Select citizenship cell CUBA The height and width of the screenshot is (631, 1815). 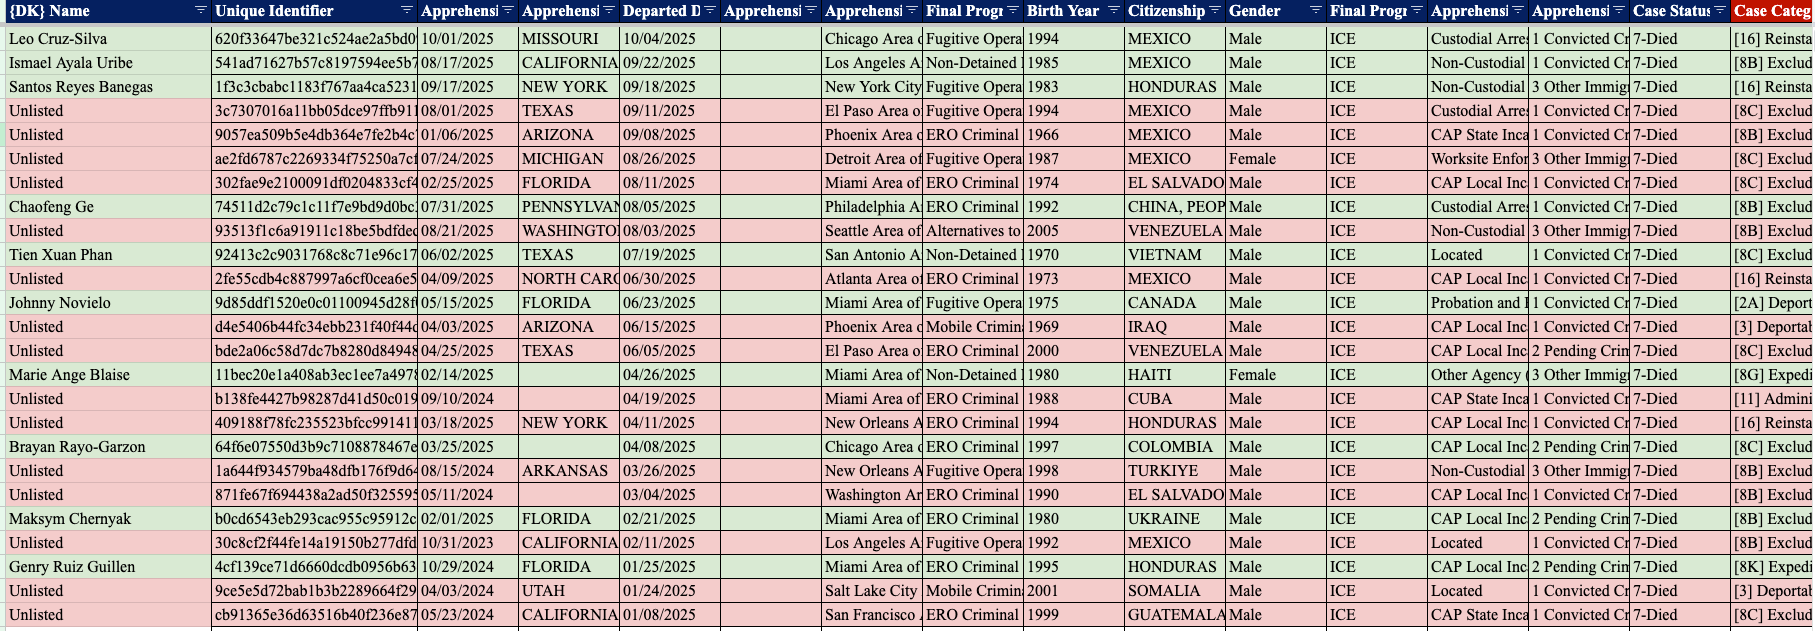(1175, 399)
